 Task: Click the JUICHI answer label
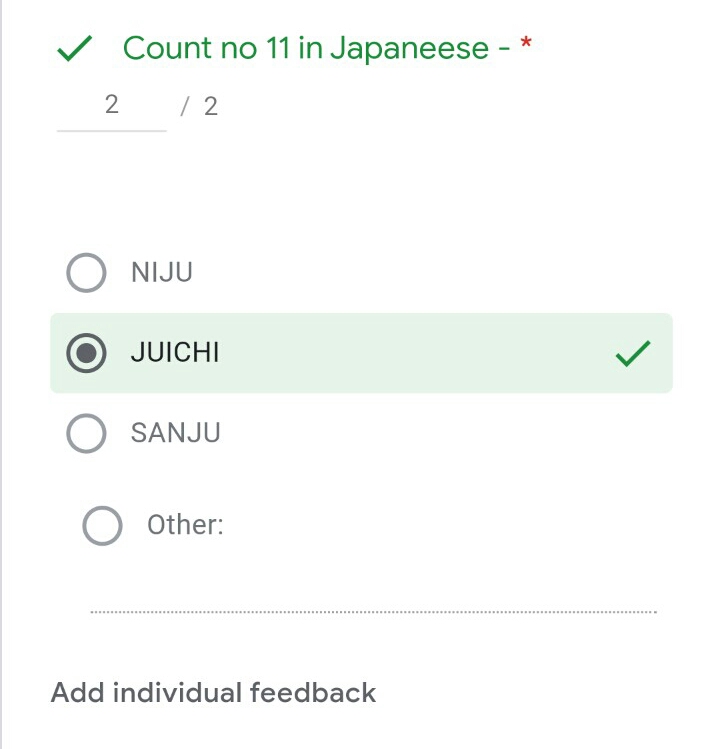pos(175,353)
